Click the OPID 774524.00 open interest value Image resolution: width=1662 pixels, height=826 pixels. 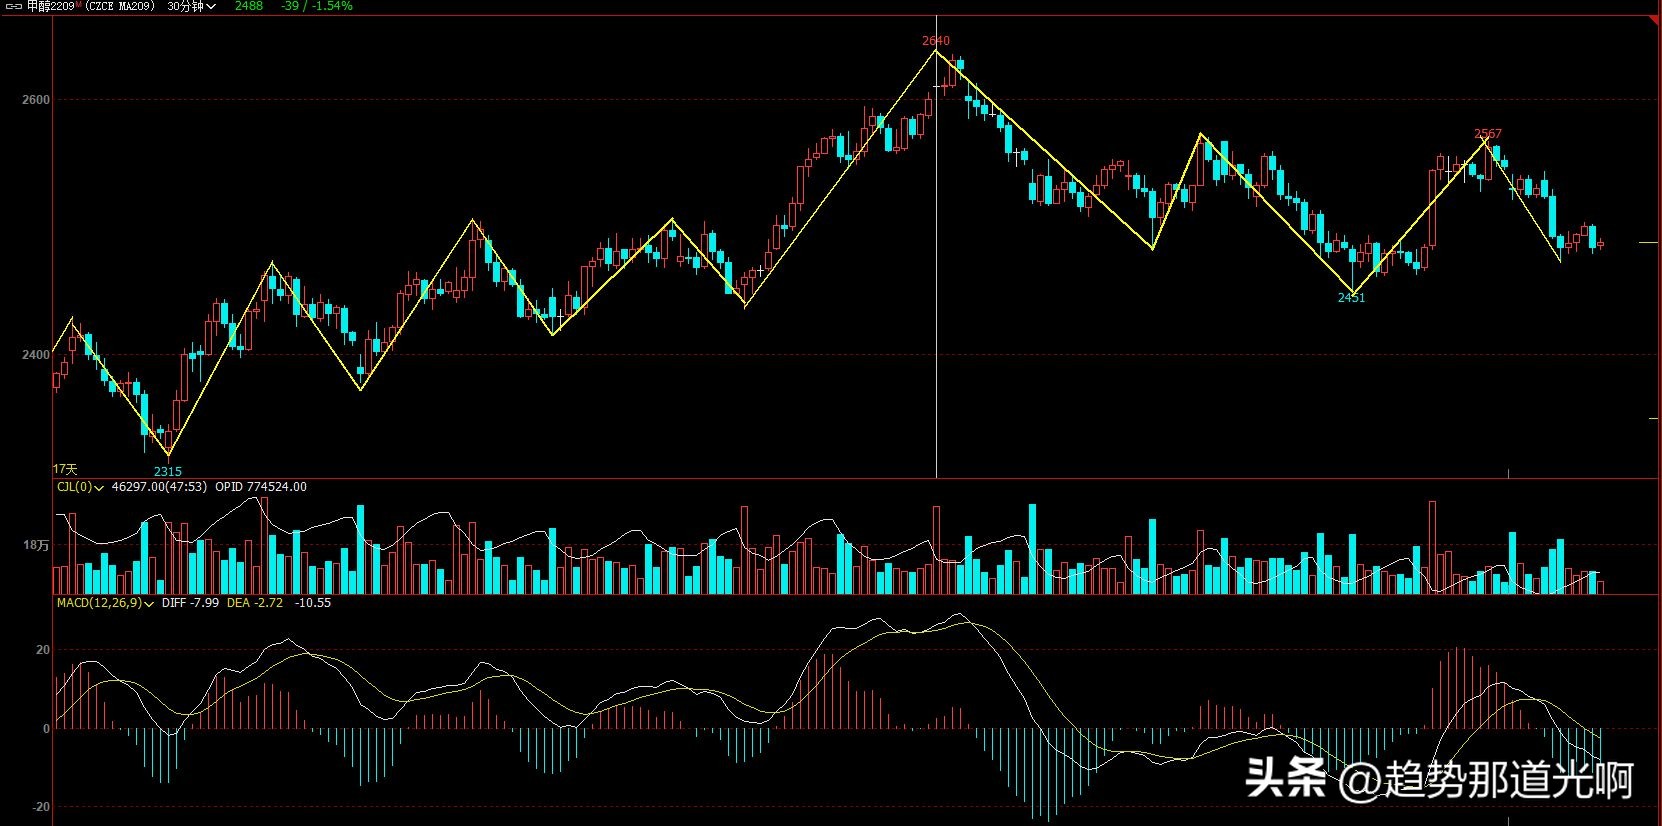pos(261,487)
